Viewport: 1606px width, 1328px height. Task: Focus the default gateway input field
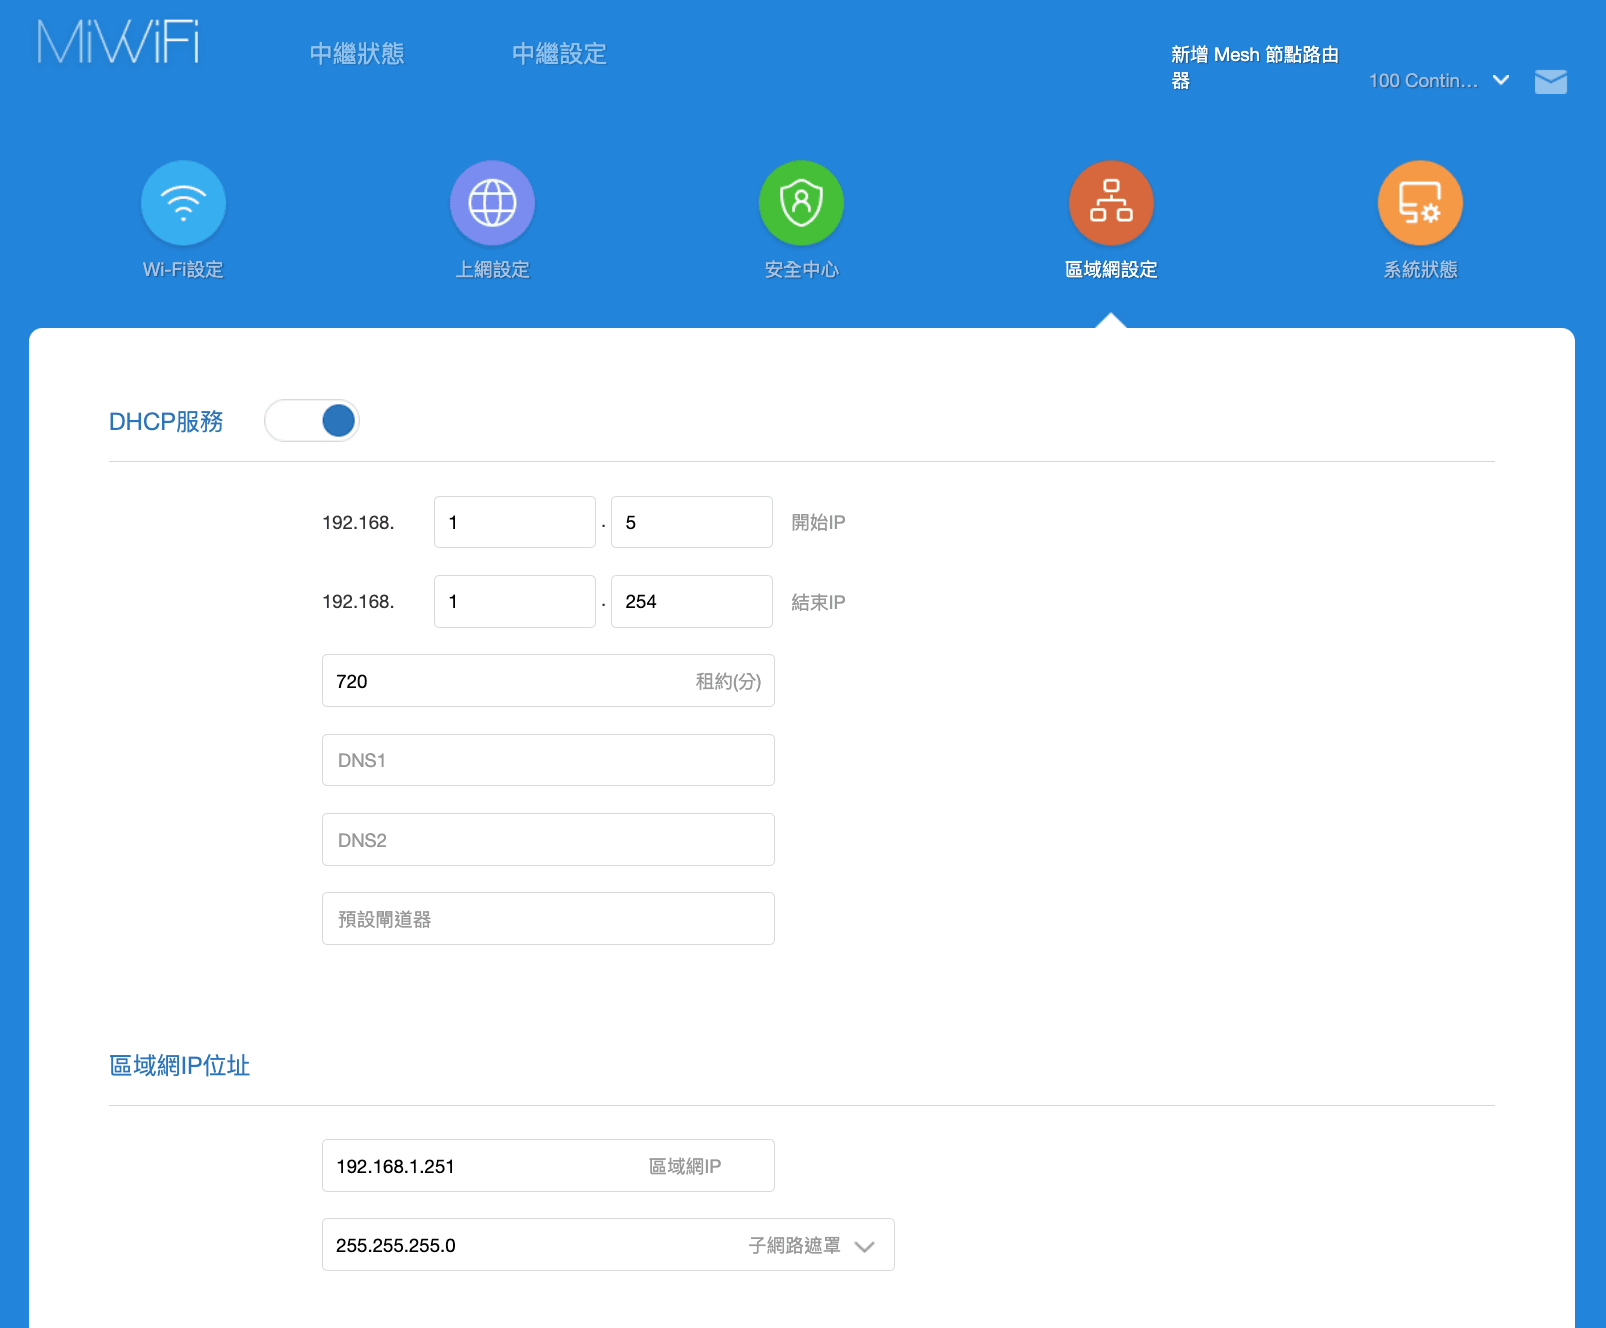click(x=548, y=919)
